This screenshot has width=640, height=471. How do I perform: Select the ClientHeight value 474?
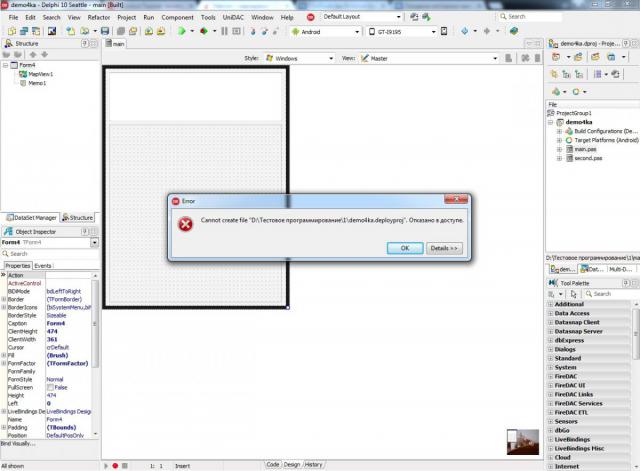(52, 331)
